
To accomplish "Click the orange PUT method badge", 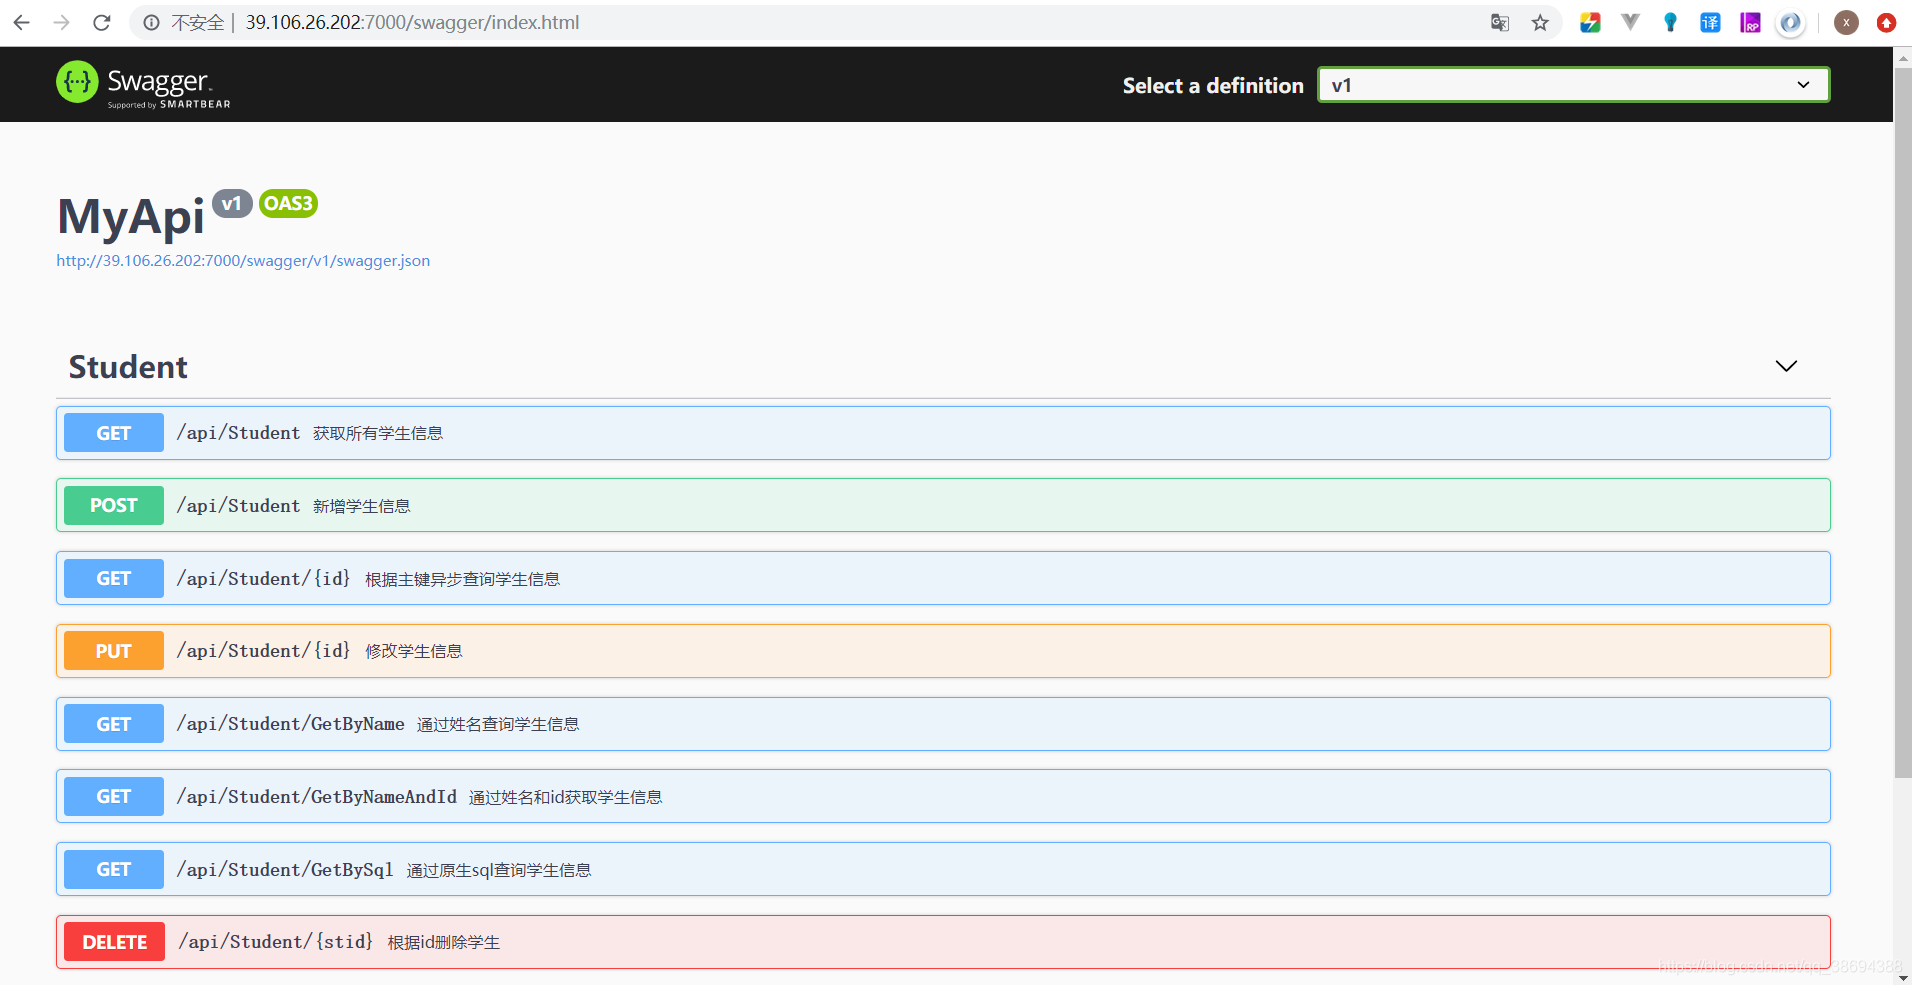I will (114, 651).
